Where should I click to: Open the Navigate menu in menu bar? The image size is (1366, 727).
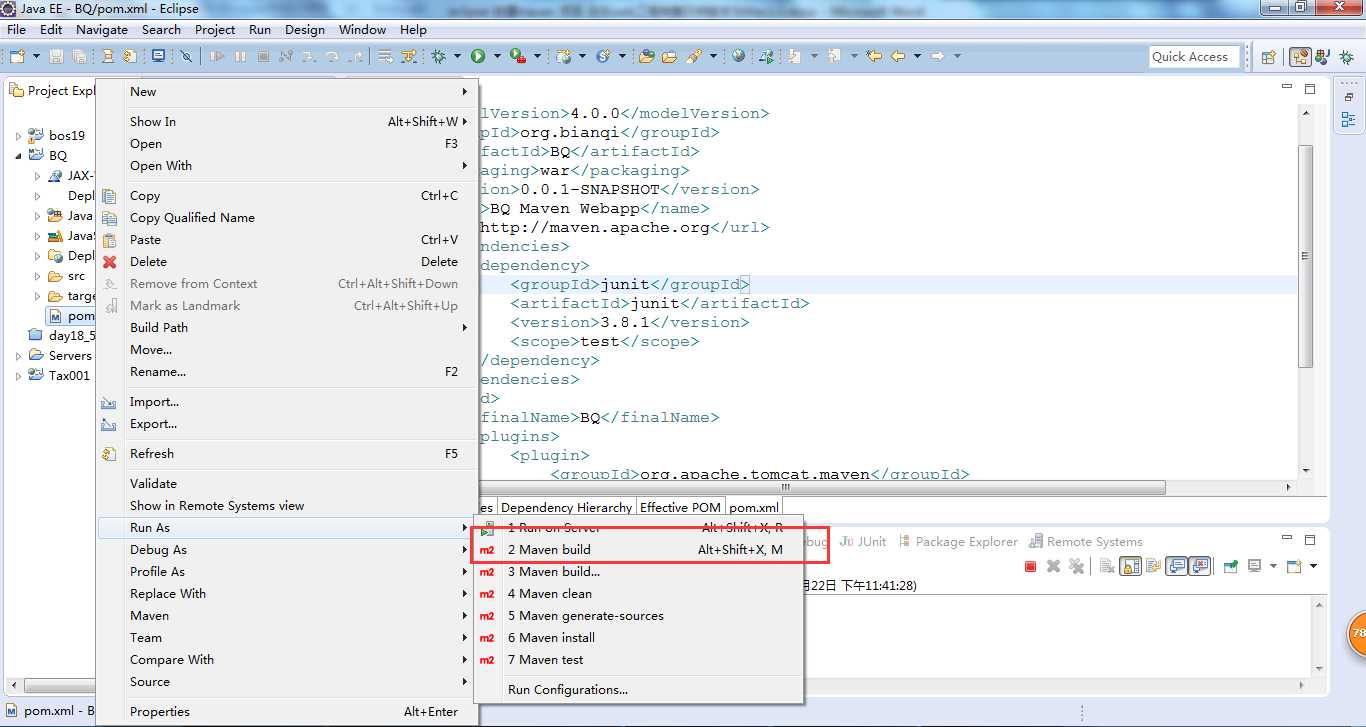pyautogui.click(x=101, y=30)
